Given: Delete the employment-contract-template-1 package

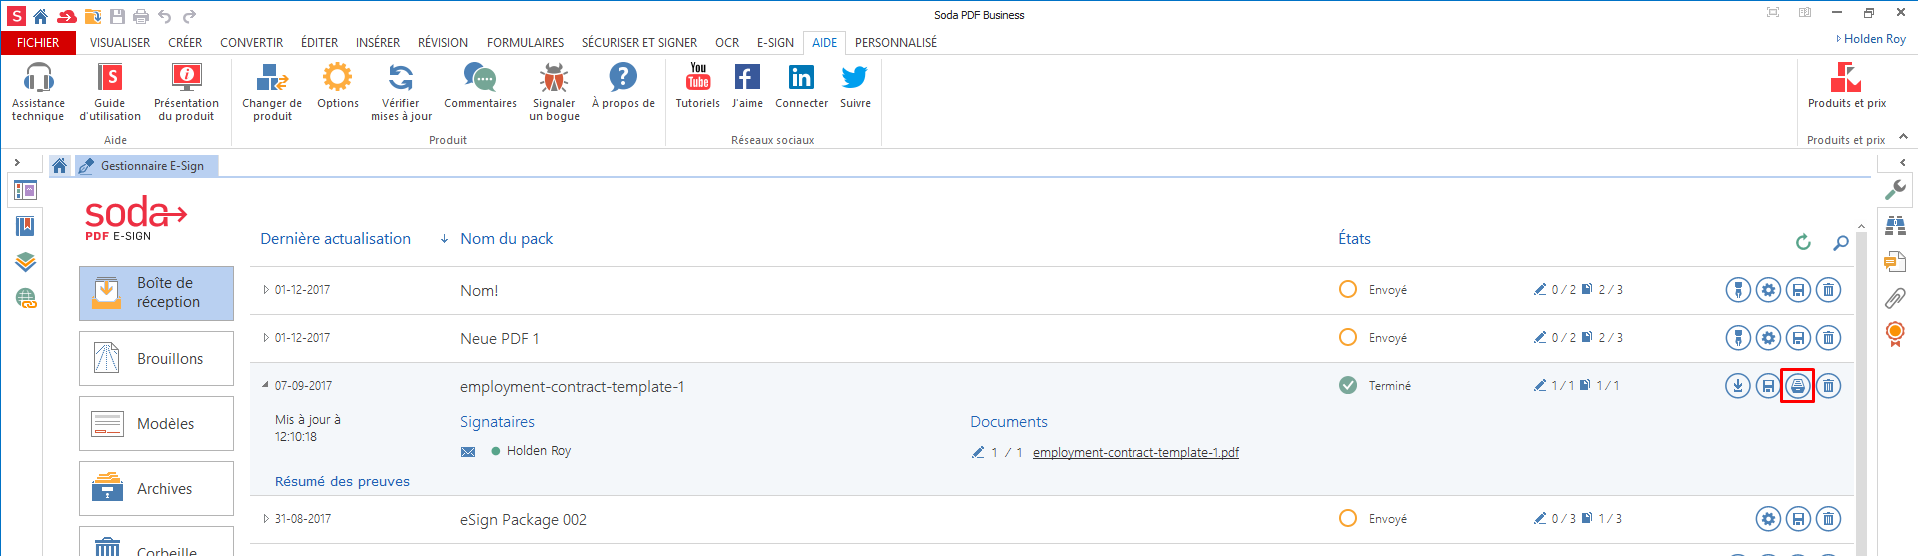Looking at the screenshot, I should (1828, 386).
